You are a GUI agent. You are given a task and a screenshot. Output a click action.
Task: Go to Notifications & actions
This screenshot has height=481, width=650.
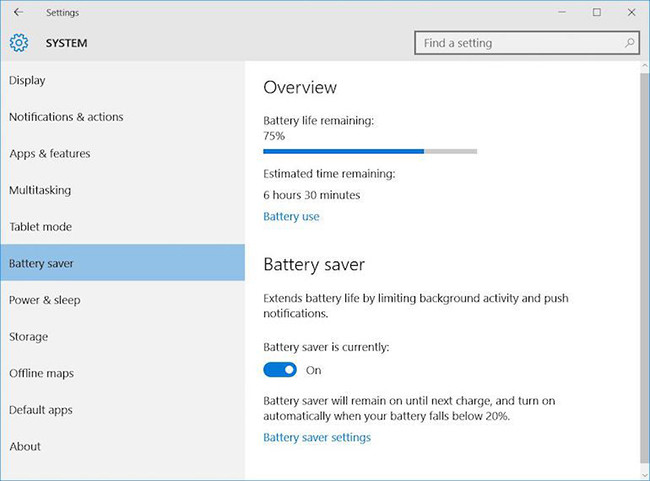pyautogui.click(x=66, y=117)
